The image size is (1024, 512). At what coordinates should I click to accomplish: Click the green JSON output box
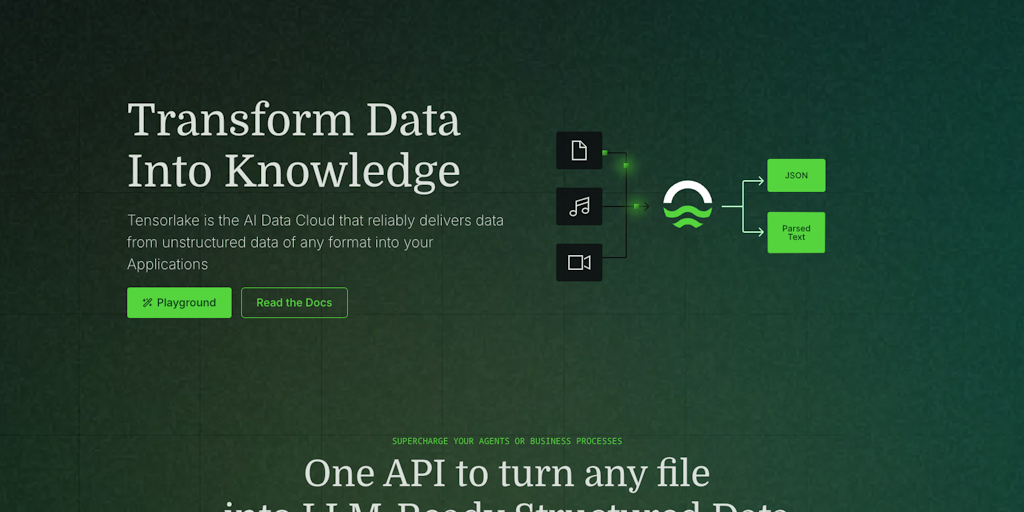(x=796, y=176)
